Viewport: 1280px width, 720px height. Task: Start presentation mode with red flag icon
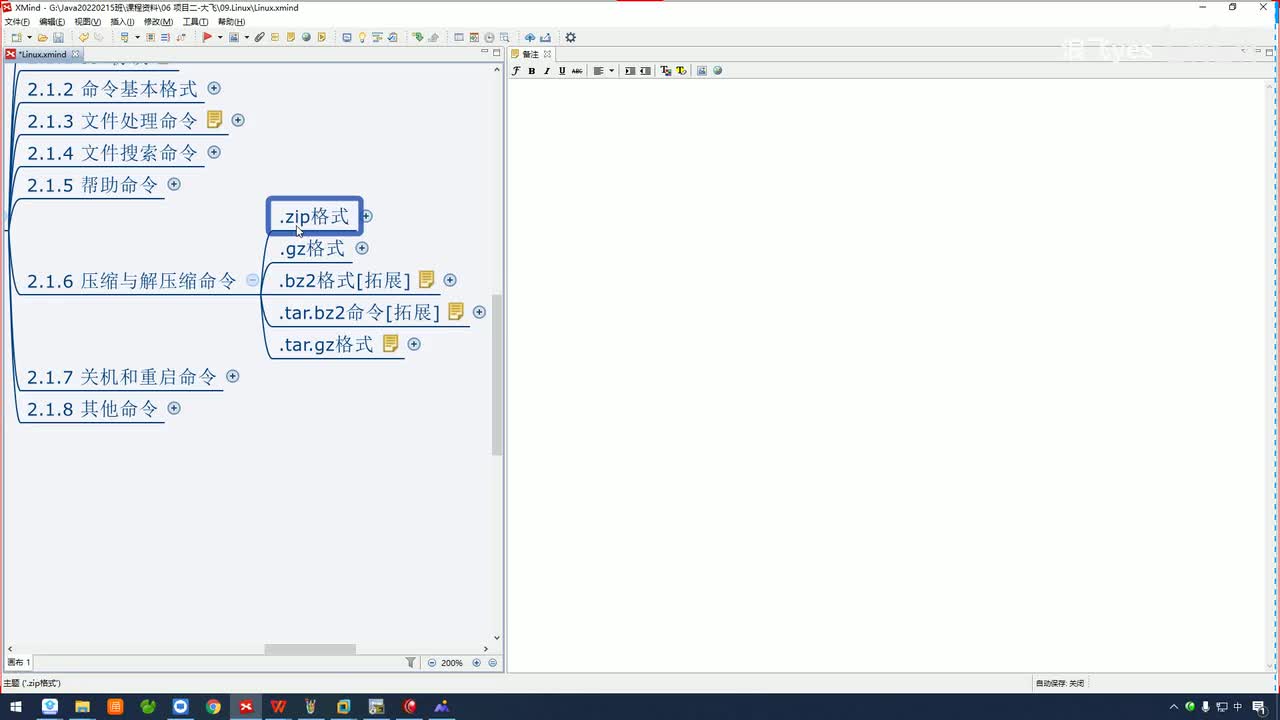[207, 37]
